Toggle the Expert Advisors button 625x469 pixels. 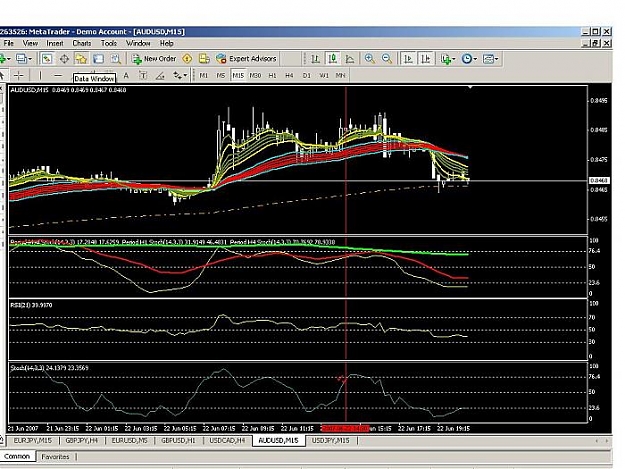click(x=246, y=59)
